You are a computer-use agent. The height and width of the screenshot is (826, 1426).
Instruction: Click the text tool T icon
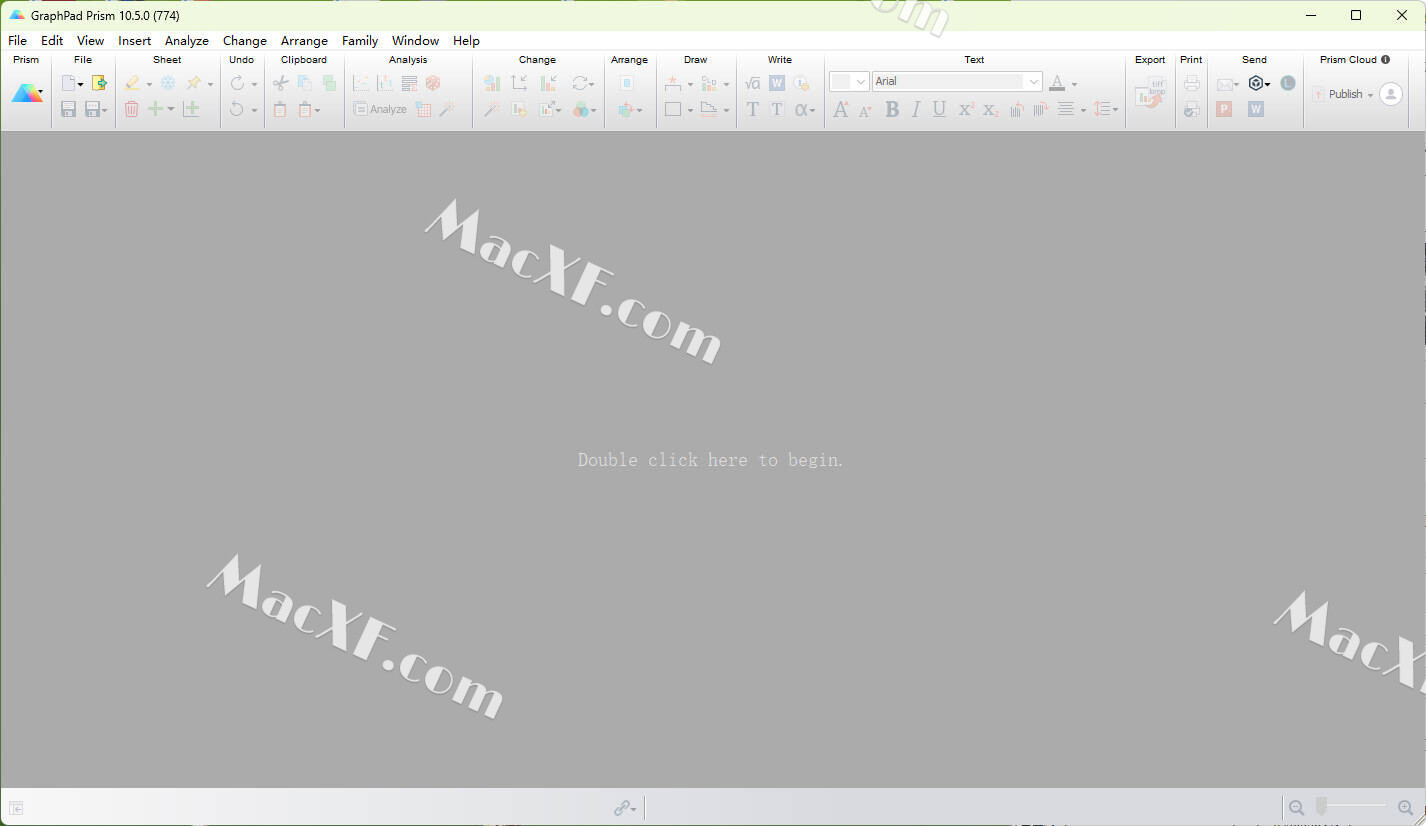[753, 109]
